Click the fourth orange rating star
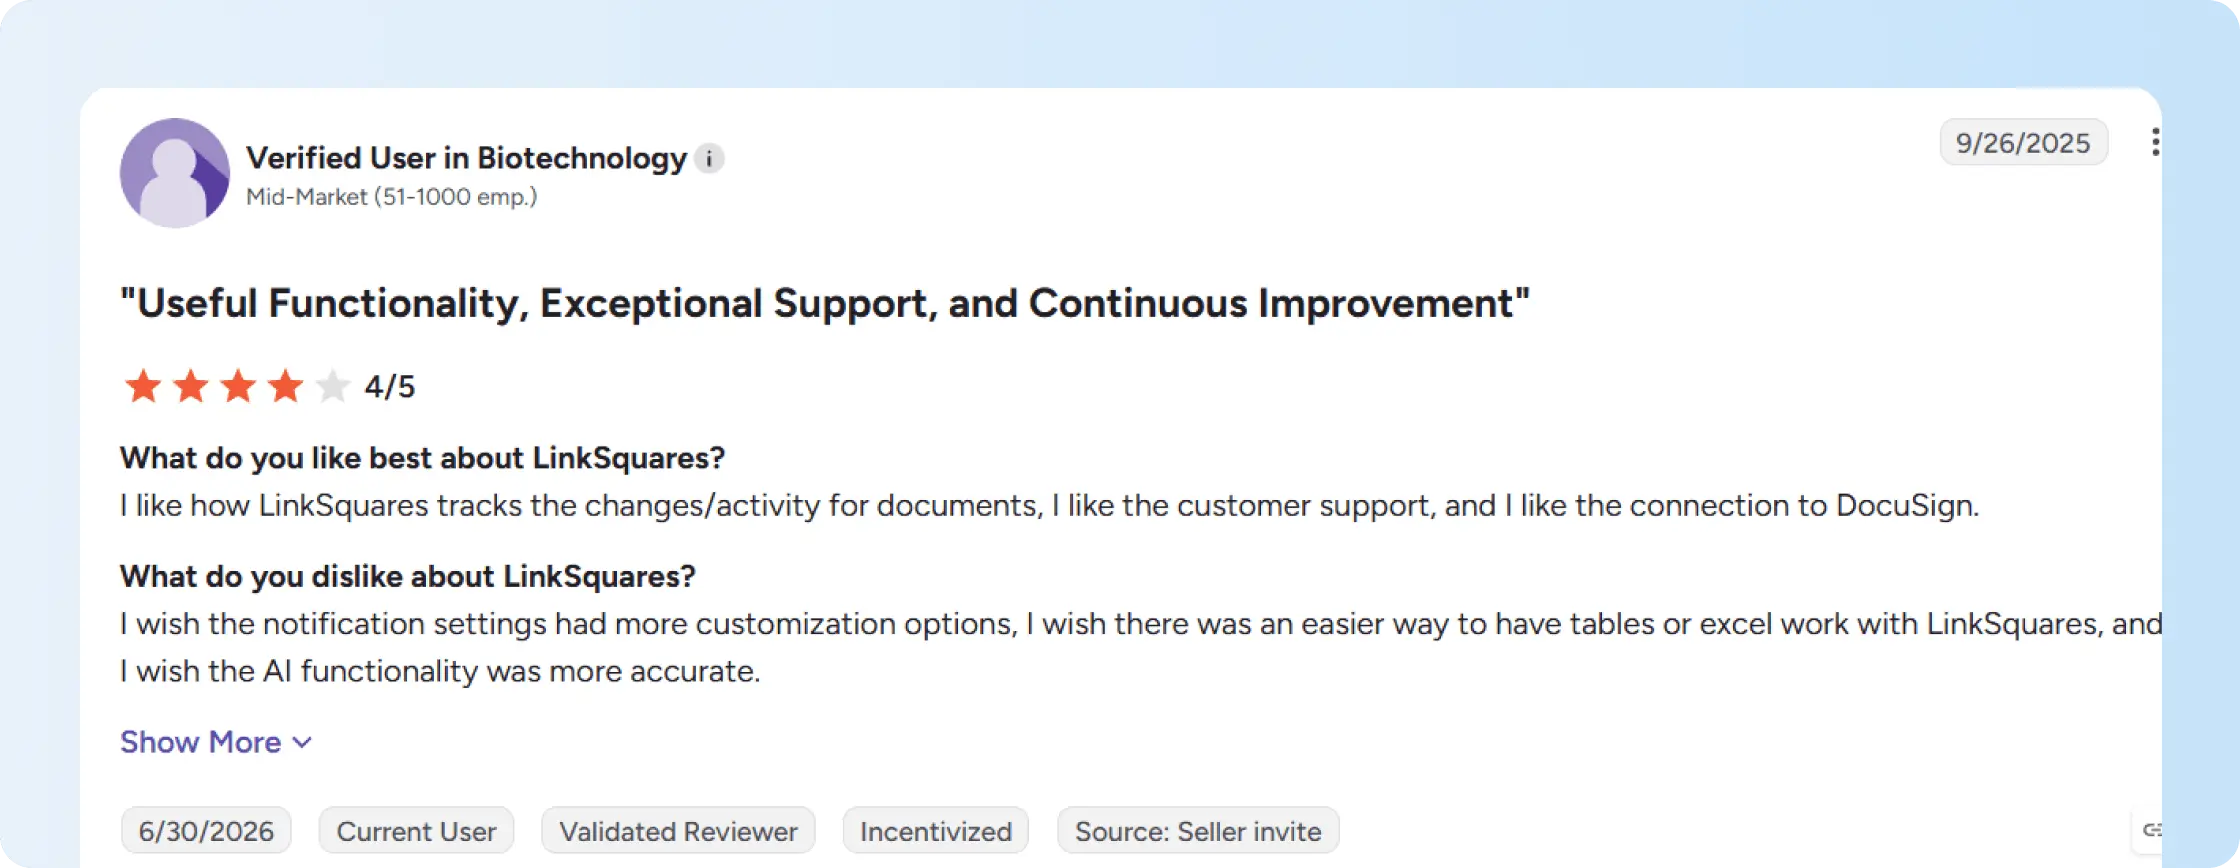Viewport: 2240px width, 868px height. [x=285, y=386]
